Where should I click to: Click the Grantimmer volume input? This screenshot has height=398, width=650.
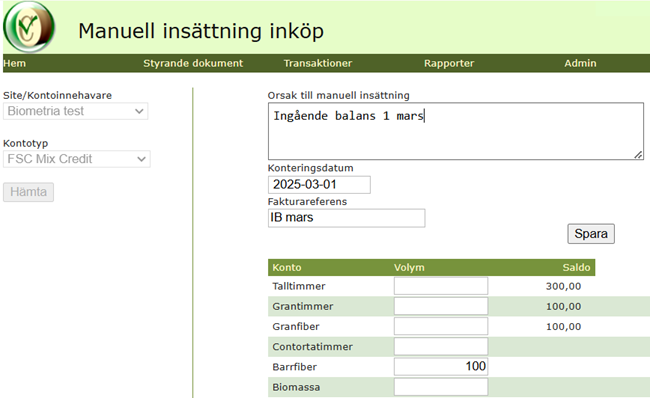pyautogui.click(x=441, y=306)
